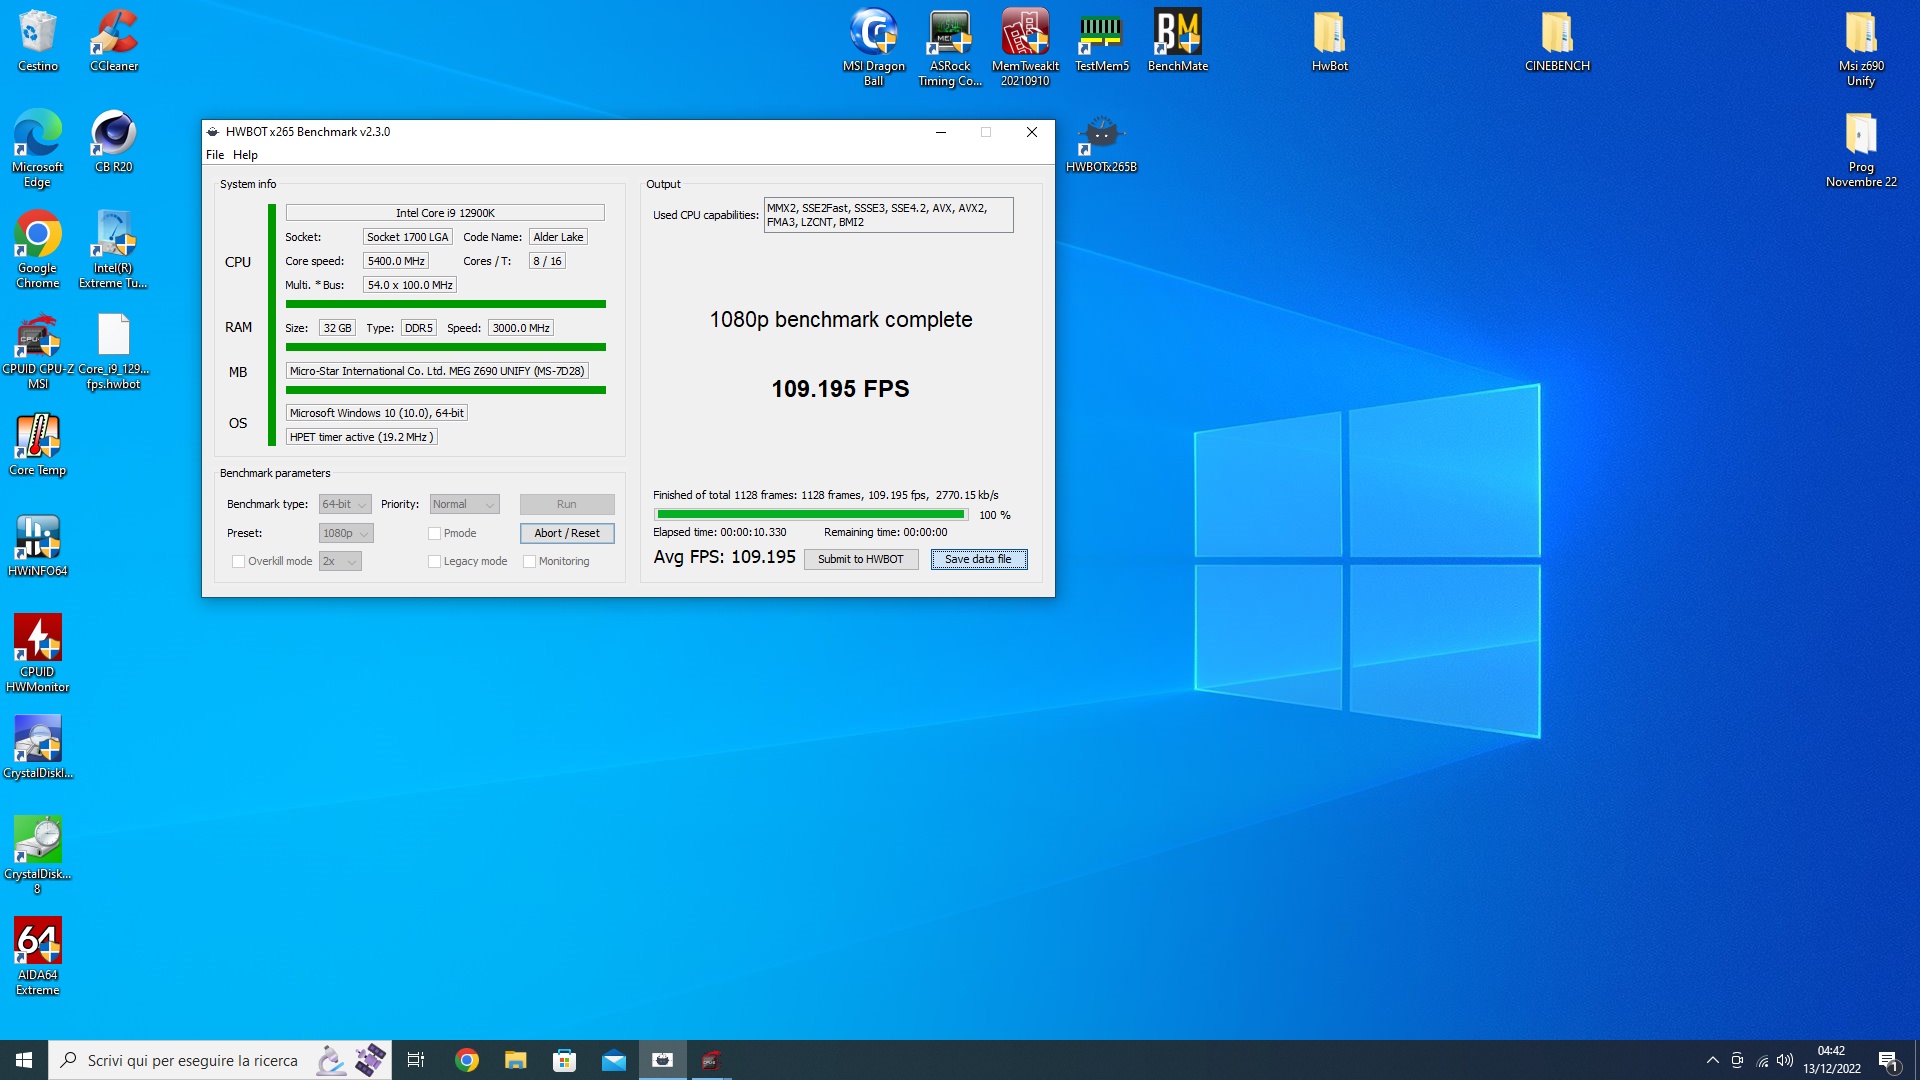Launch CCleaner from the desktop

(x=114, y=40)
